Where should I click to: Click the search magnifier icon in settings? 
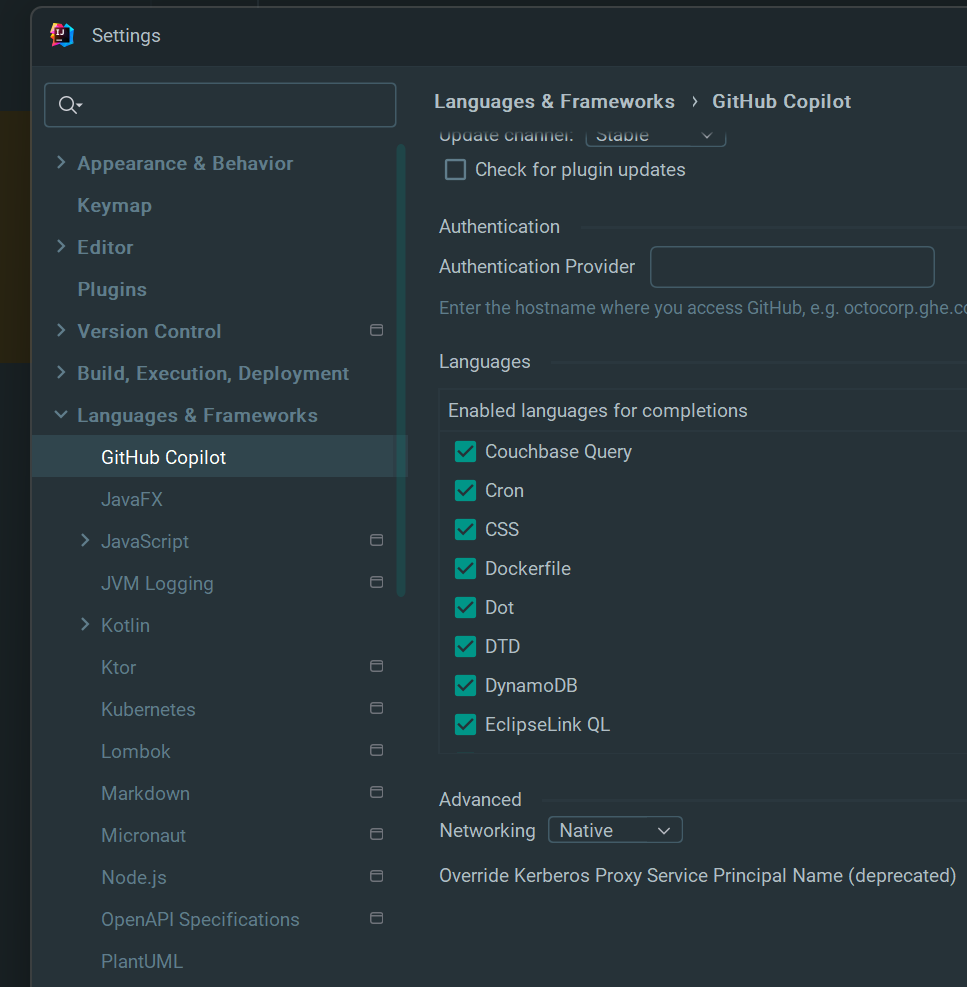(x=69, y=105)
